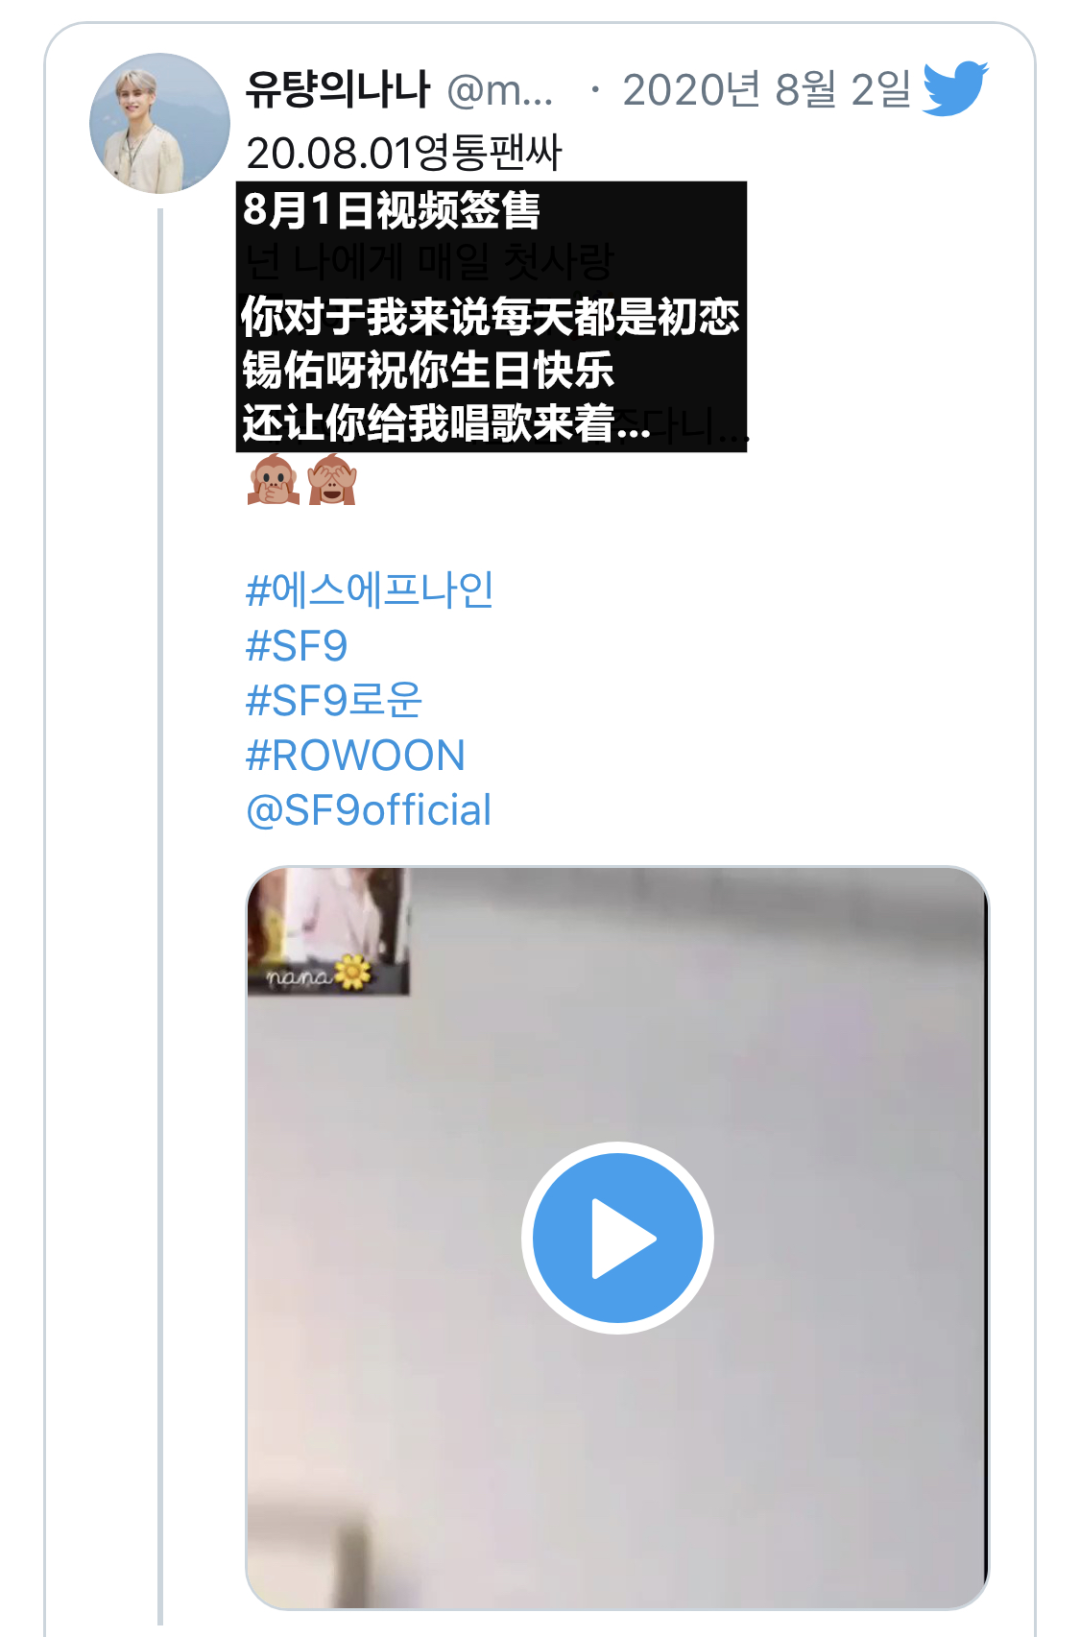Click the speak-no-evil monkey emoji
Screen dimensions: 1080x1637
(x=273, y=480)
